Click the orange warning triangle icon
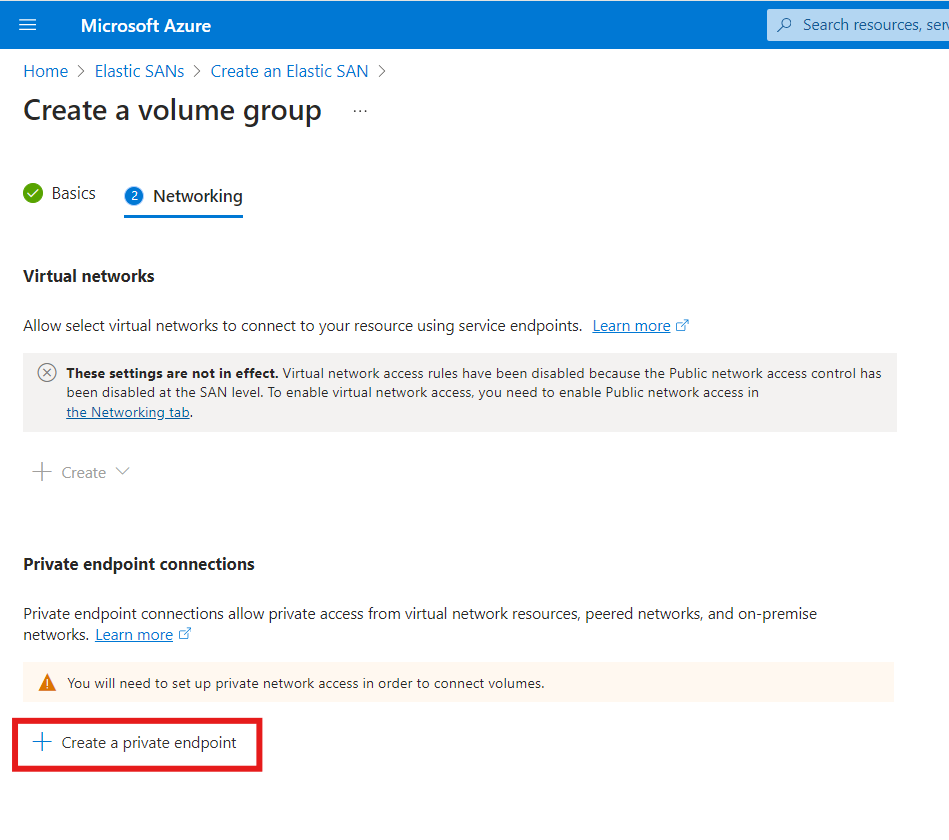Screen dimensions: 949x840 click(47, 683)
